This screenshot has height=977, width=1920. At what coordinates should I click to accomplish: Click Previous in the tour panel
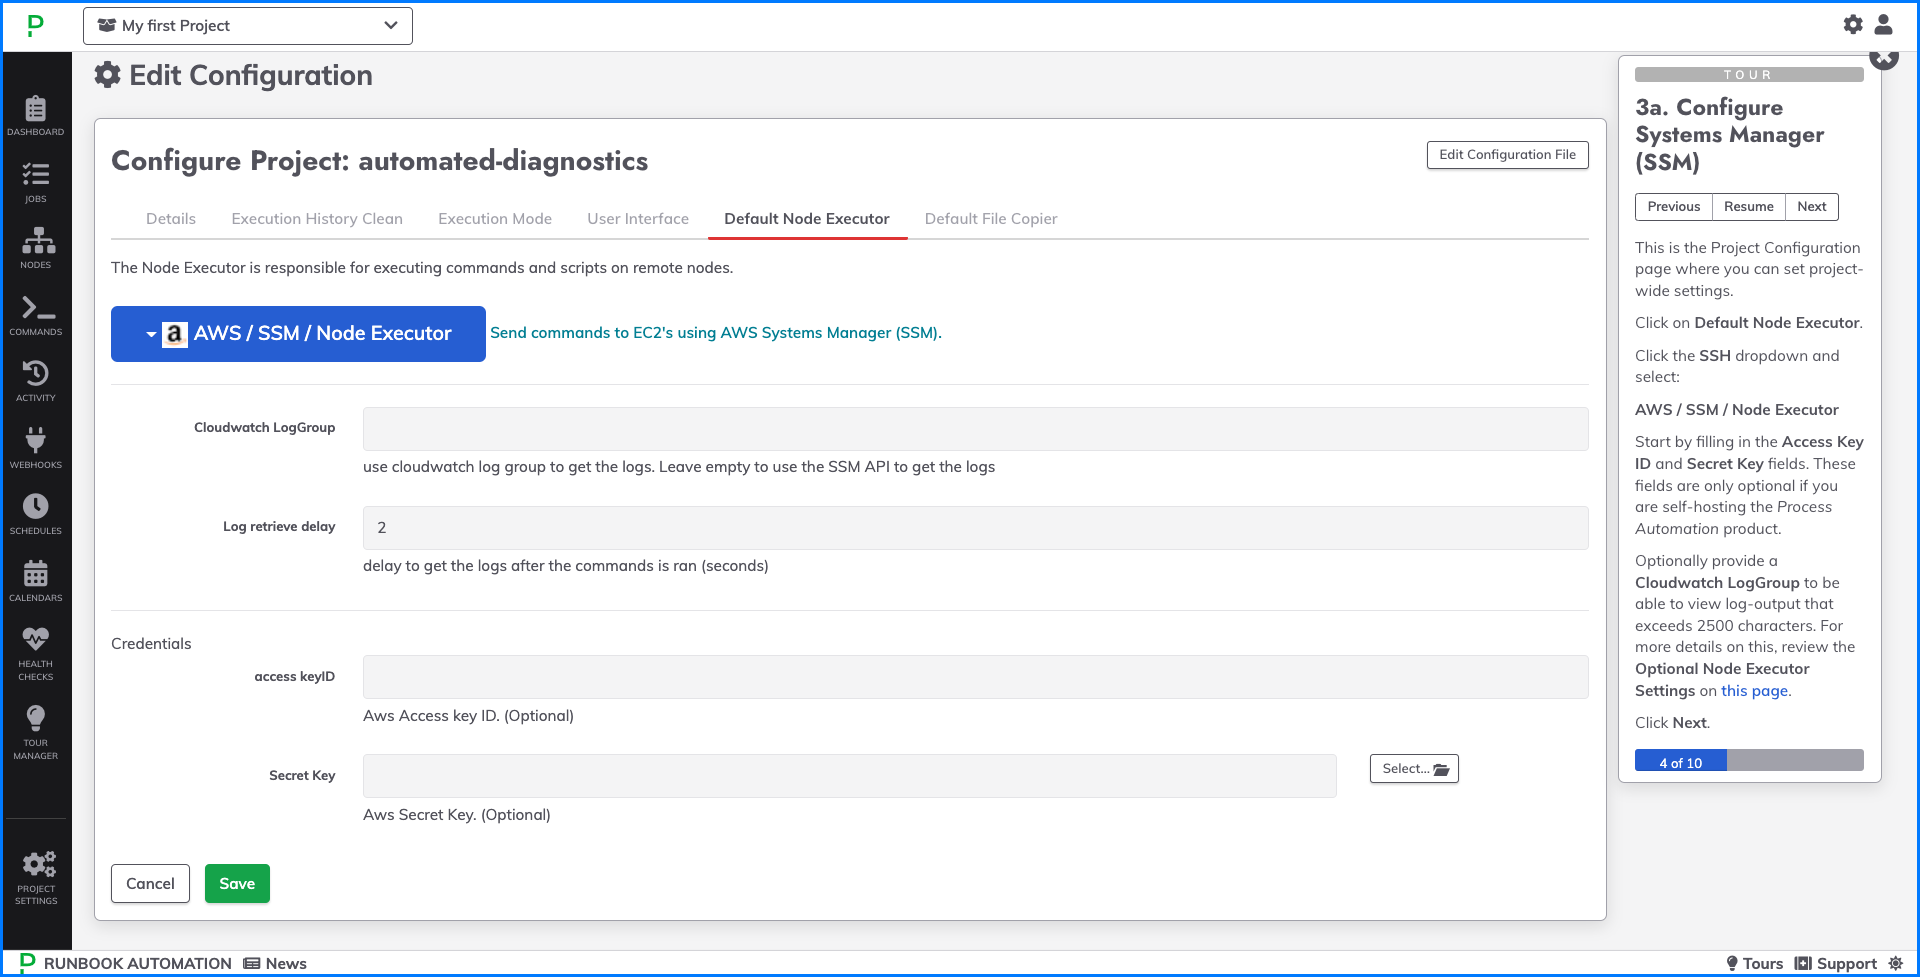pyautogui.click(x=1673, y=207)
